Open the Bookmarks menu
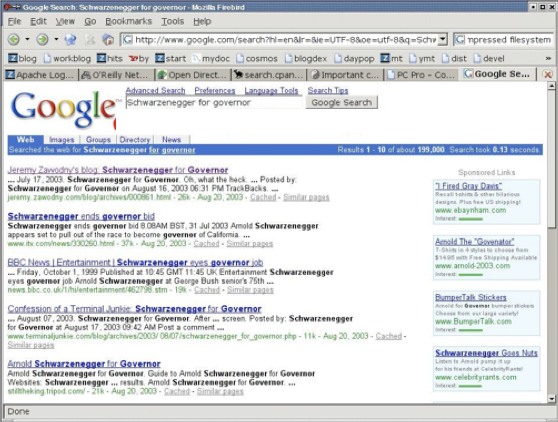This screenshot has height=422, width=558. click(128, 21)
